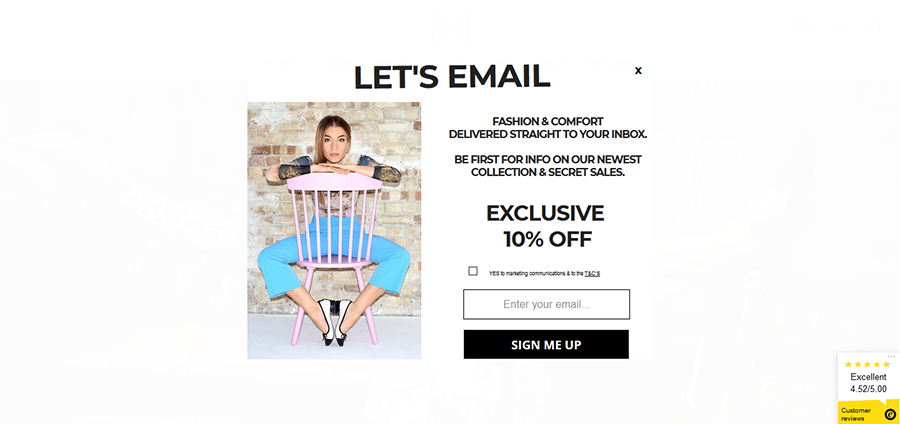Viewport: 900px width, 424px height.
Task: Click the faded brand logo in header
Action: [x=450, y=28]
